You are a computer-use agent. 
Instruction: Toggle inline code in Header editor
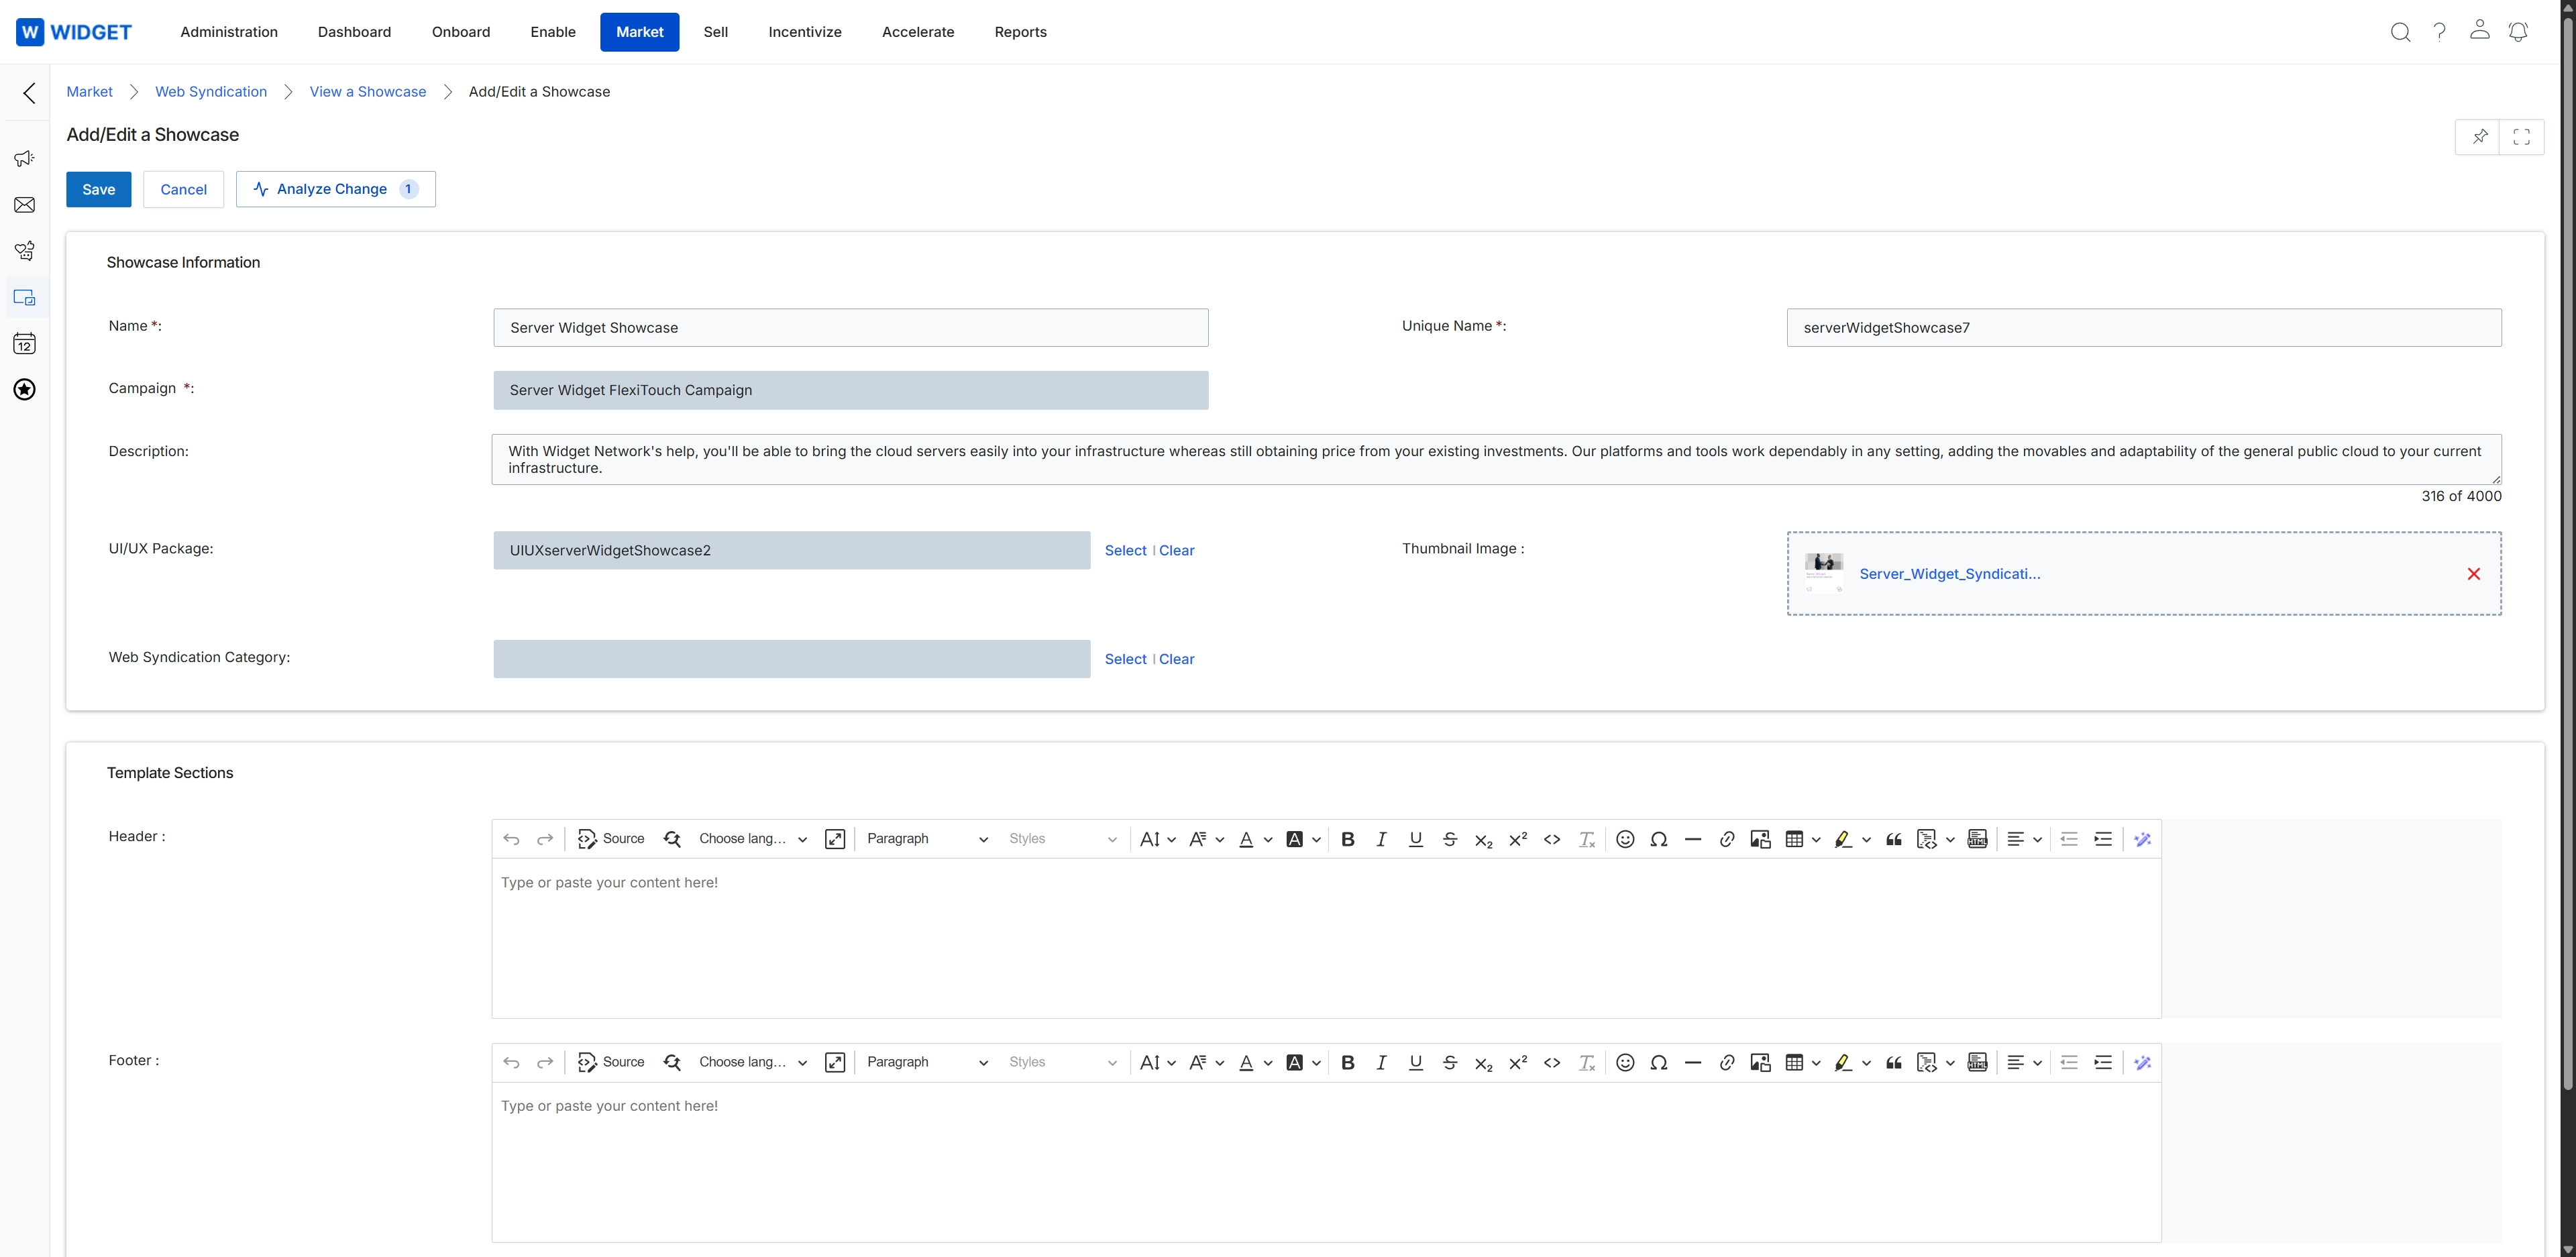(x=1552, y=839)
